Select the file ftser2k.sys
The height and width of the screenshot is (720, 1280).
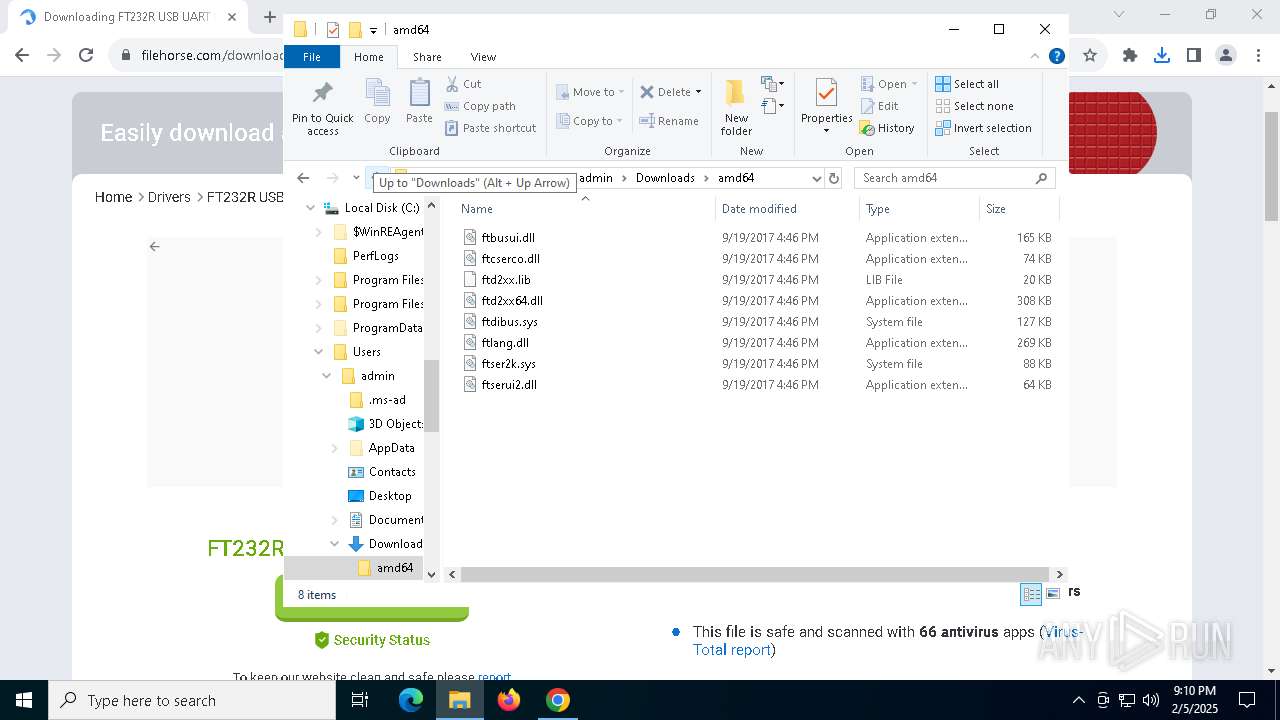coord(508,364)
